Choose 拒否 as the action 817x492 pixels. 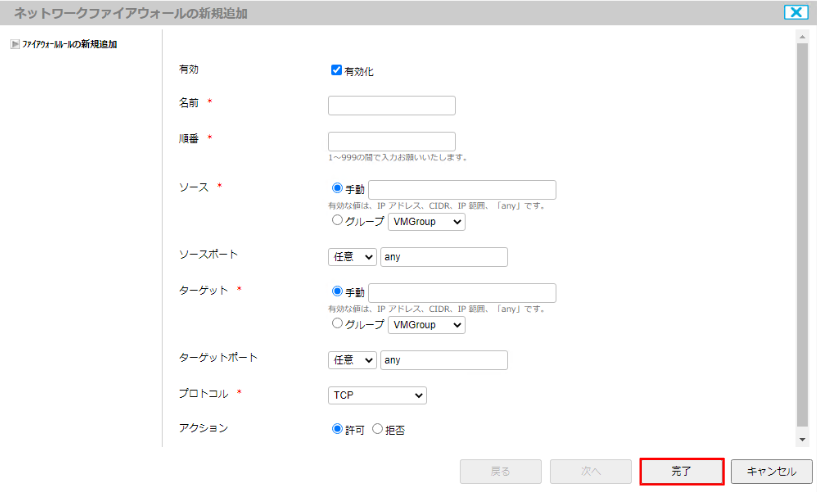(x=377, y=429)
